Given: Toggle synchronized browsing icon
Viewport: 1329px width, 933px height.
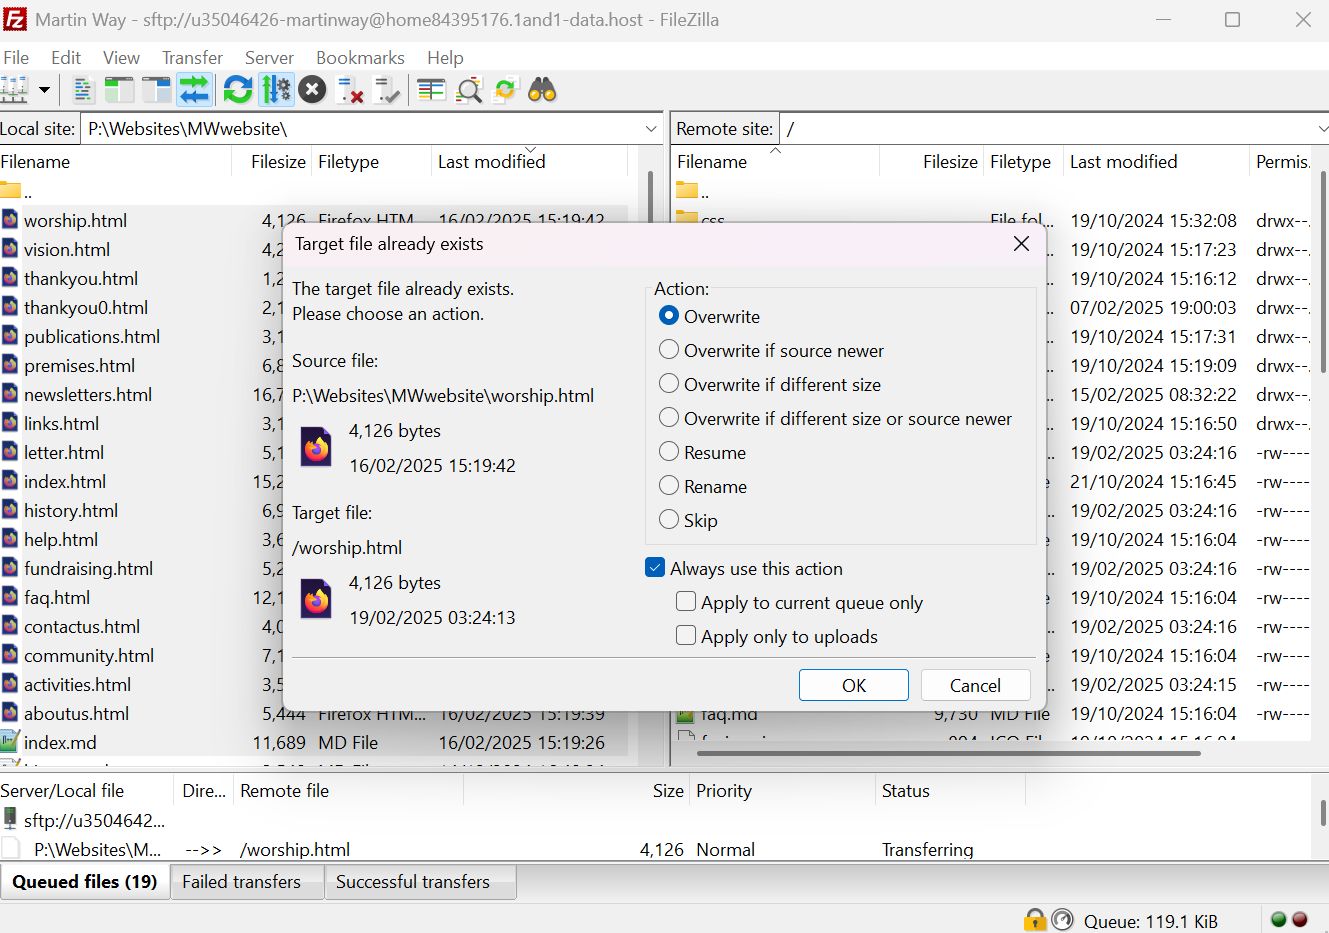Looking at the screenshot, I should coord(505,90).
